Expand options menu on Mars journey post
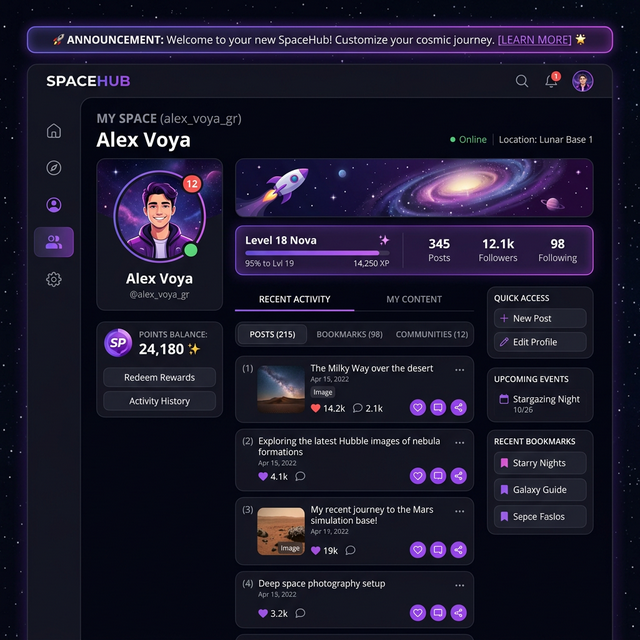This screenshot has height=640, width=640. (x=460, y=511)
